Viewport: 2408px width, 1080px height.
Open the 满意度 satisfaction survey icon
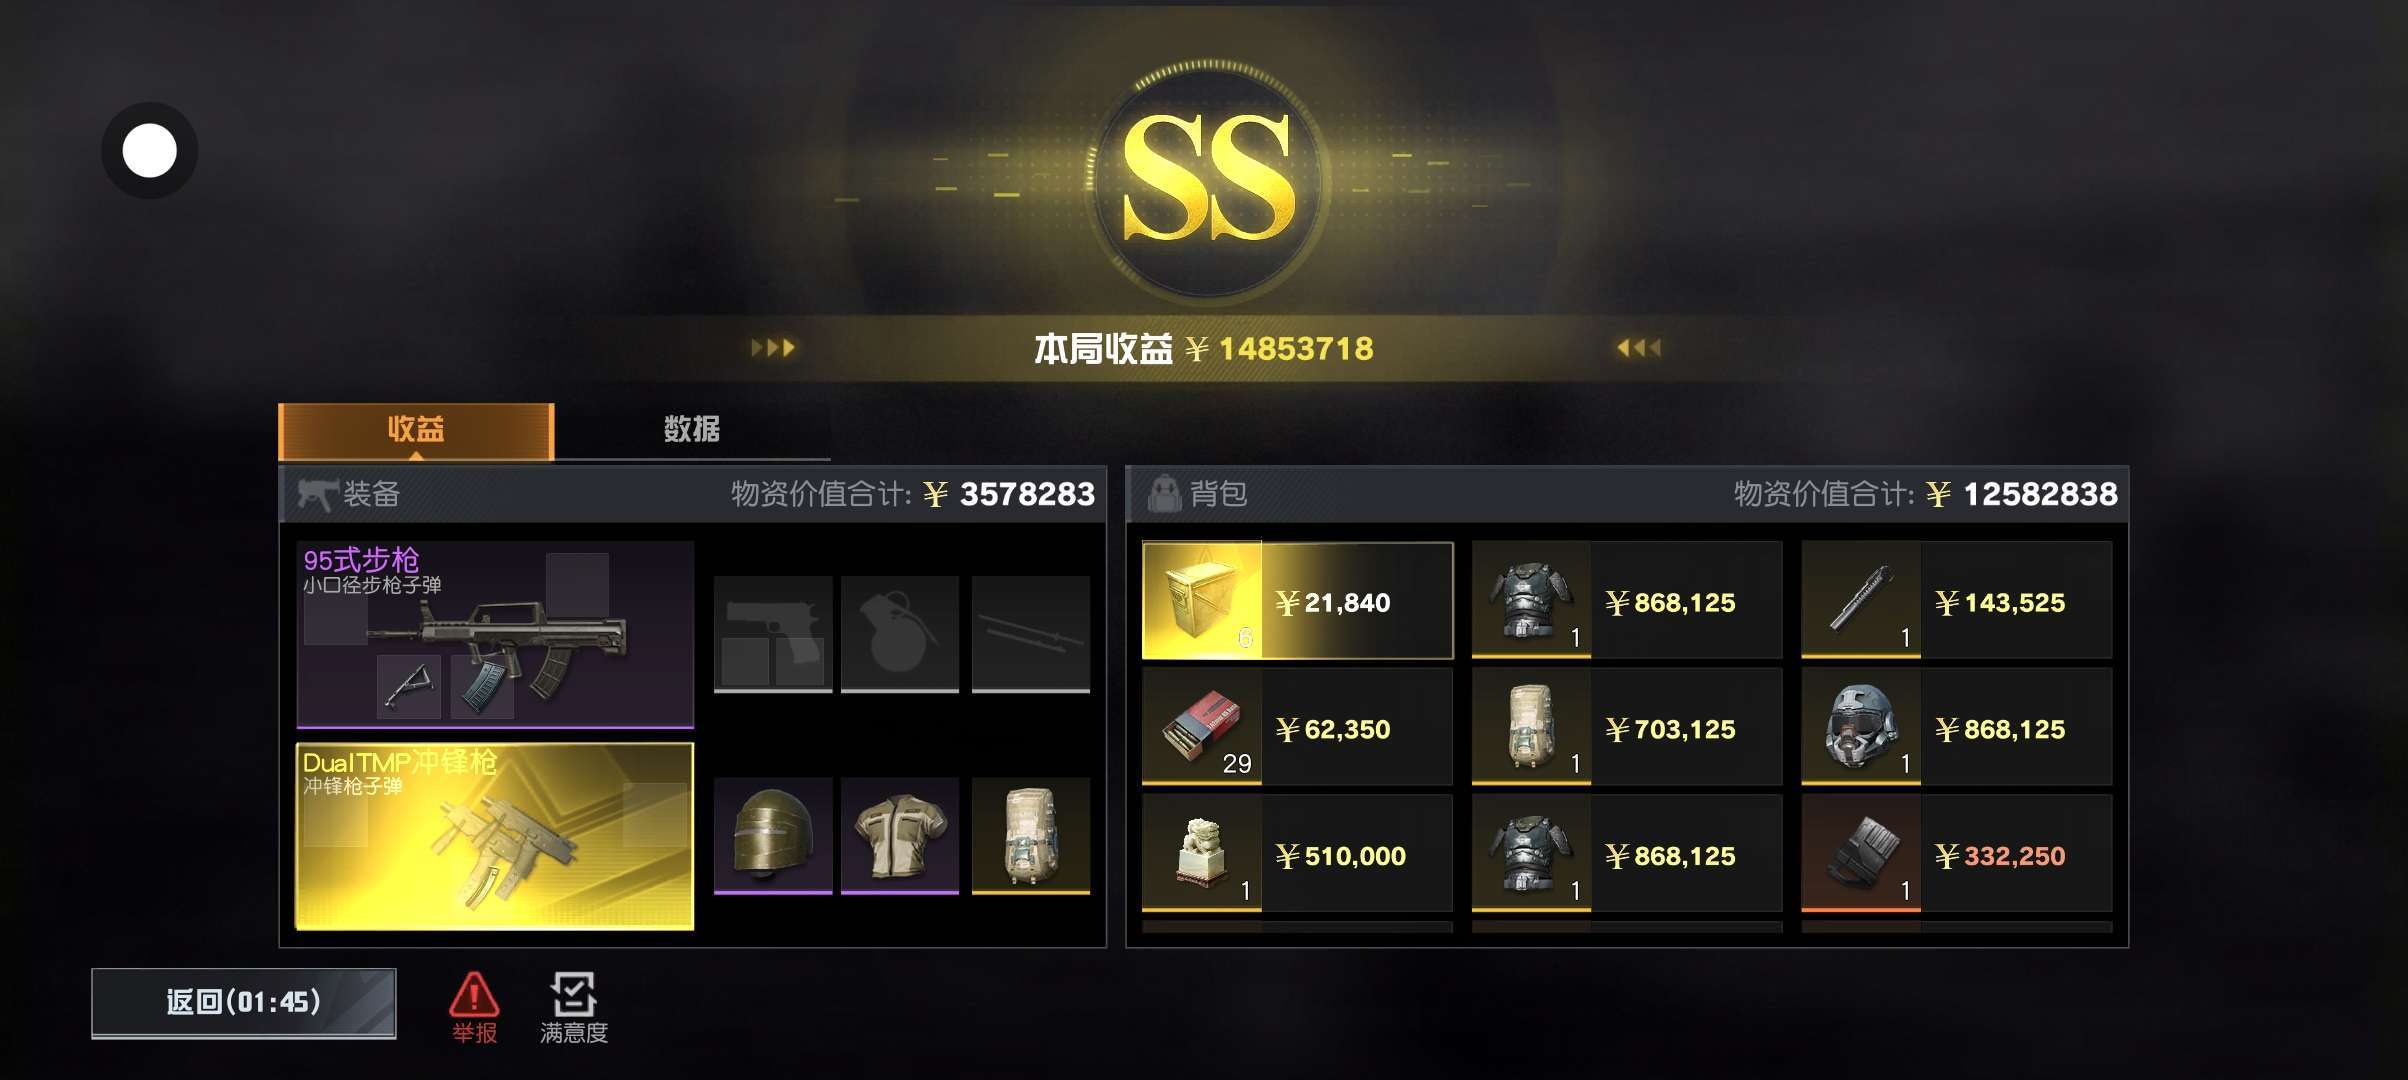click(573, 1007)
